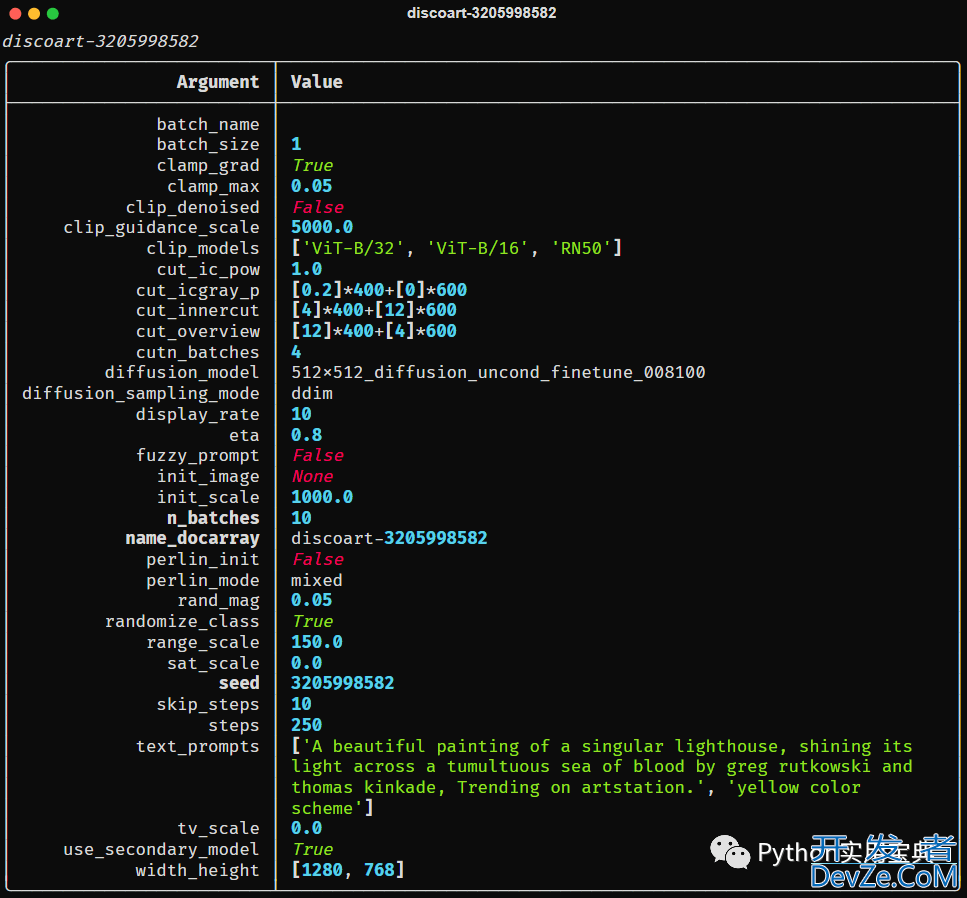Select the bold name_docarray argument label
Viewport: 967px width, 898px height.
pyautogui.click(x=192, y=539)
